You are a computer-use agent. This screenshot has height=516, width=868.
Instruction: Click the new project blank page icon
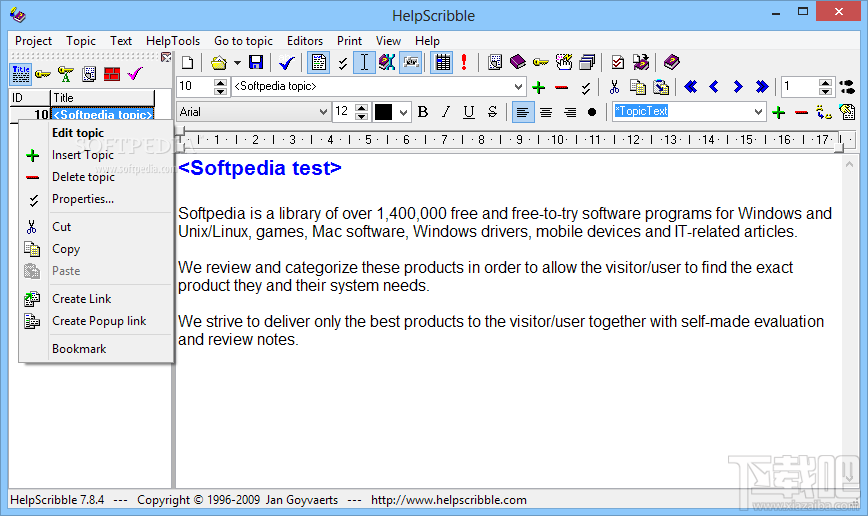coord(188,63)
